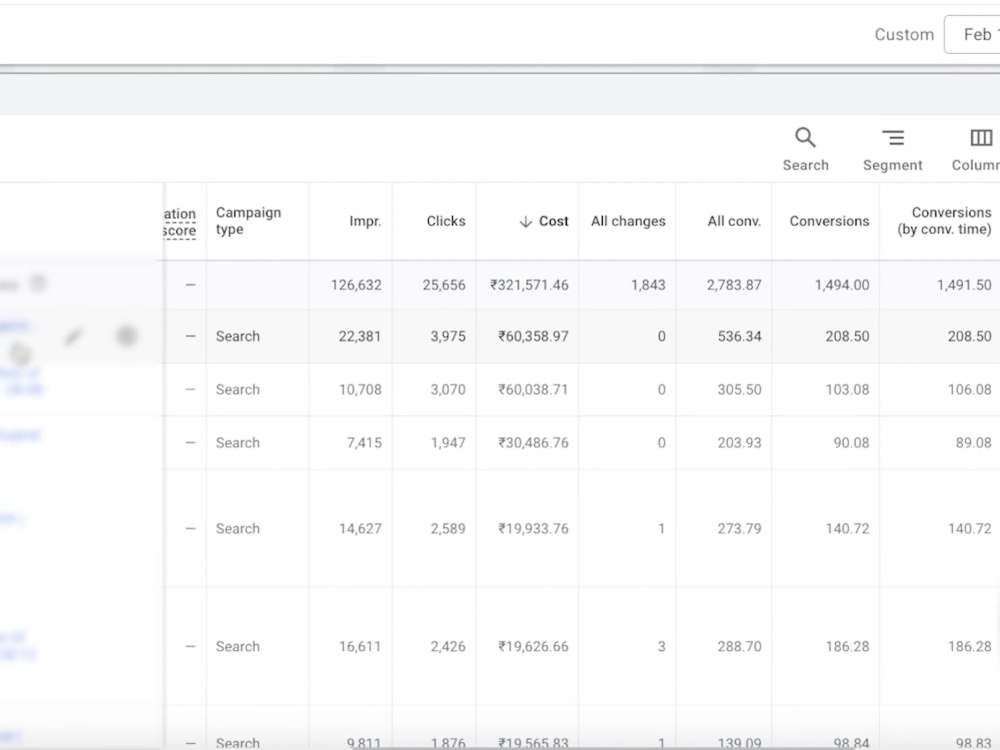Select conversions by time cell 106.08
Viewport: 1000px width, 750px height.
[x=969, y=390]
